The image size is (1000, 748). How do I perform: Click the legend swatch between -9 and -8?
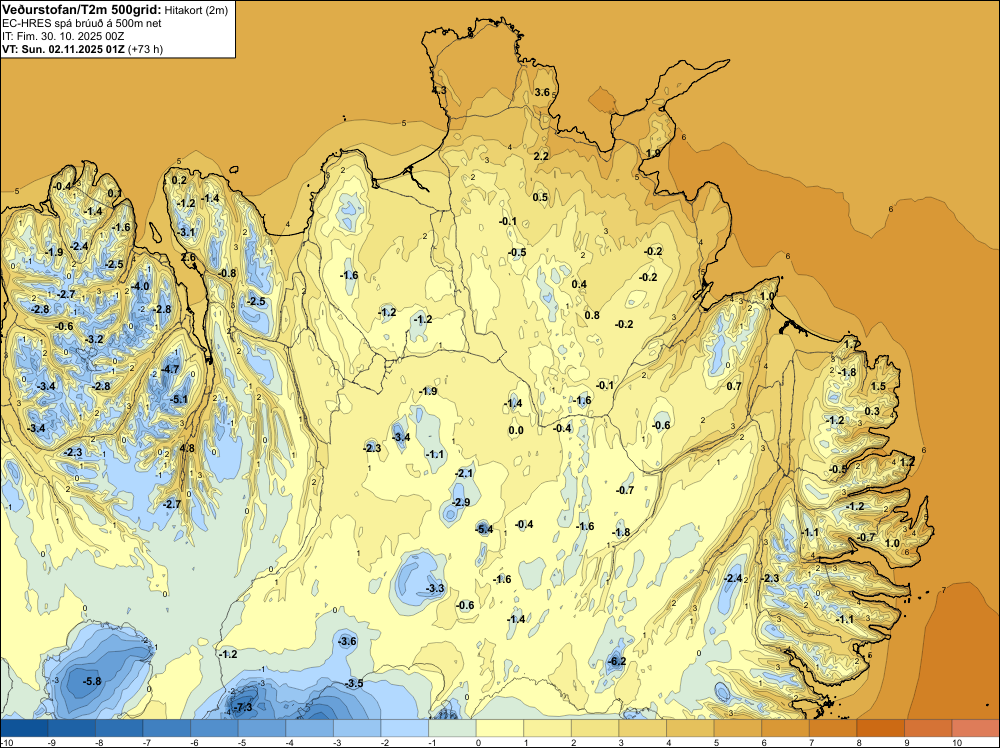click(71, 728)
